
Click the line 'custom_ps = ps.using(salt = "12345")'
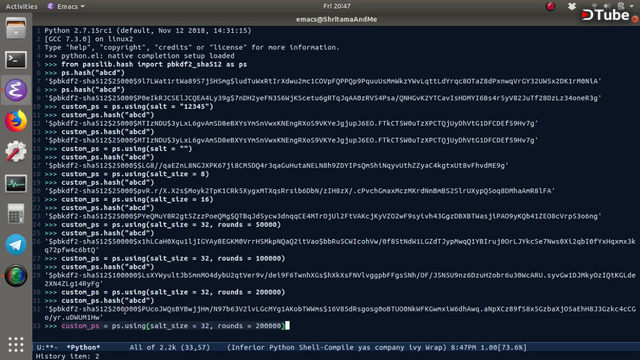click(x=129, y=107)
